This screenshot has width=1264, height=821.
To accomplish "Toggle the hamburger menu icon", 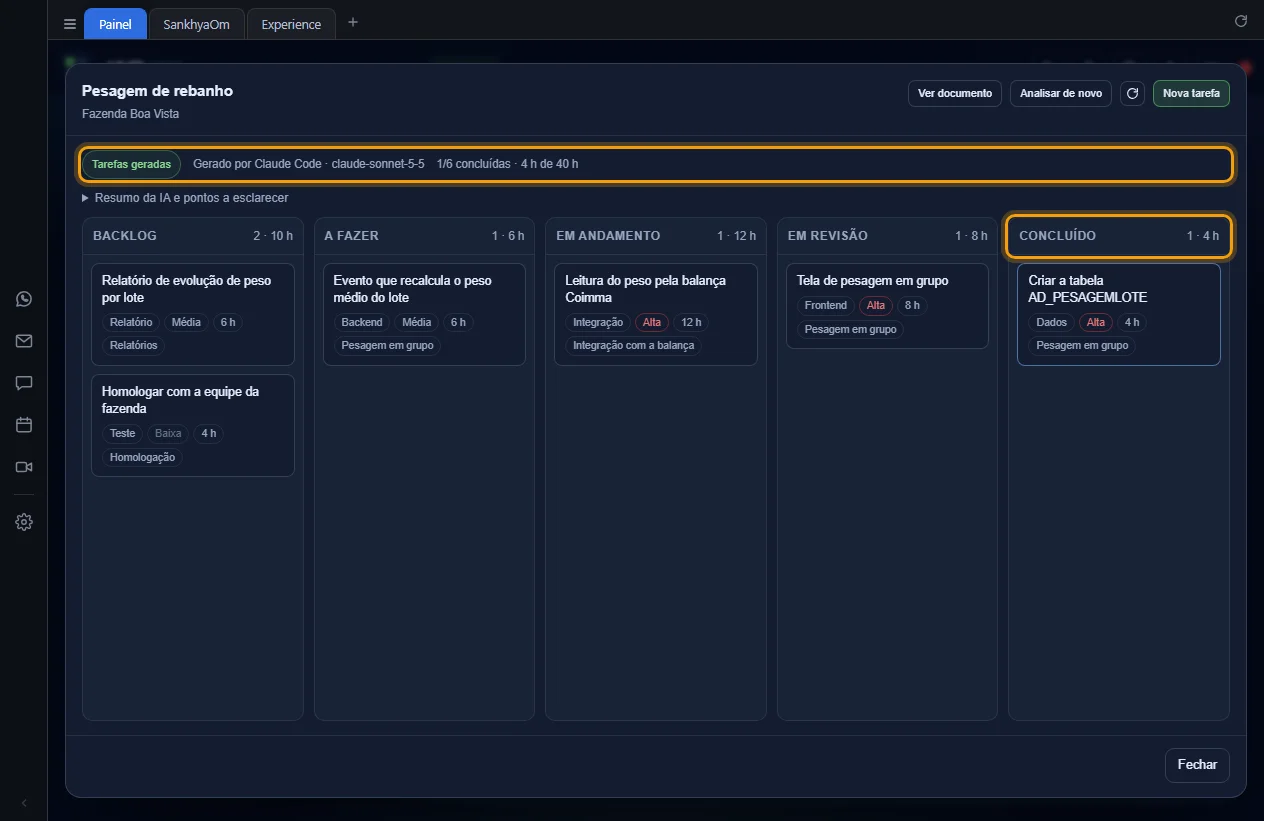I will tap(69, 24).
